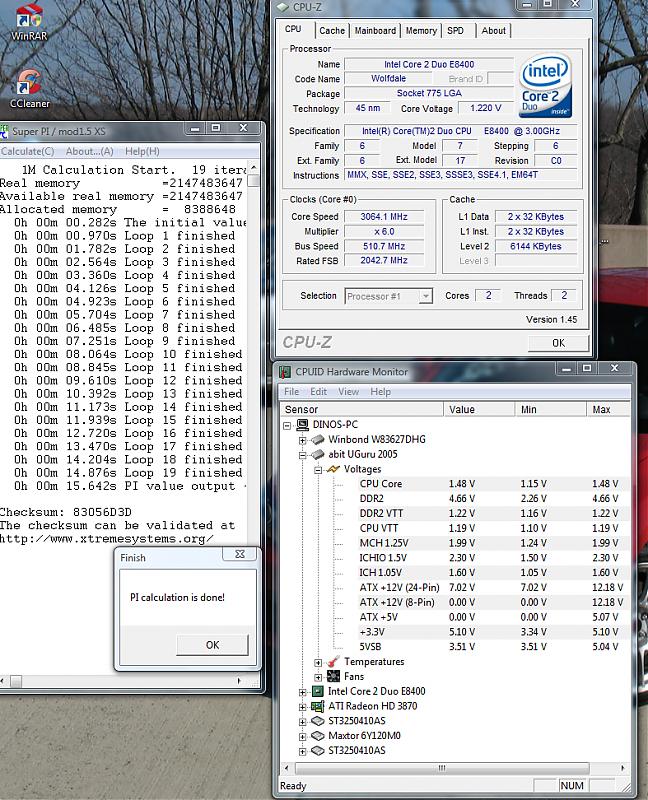Image resolution: width=648 pixels, height=800 pixels.
Task: Select the CPU tab in CPU-Z
Action: click(x=293, y=29)
